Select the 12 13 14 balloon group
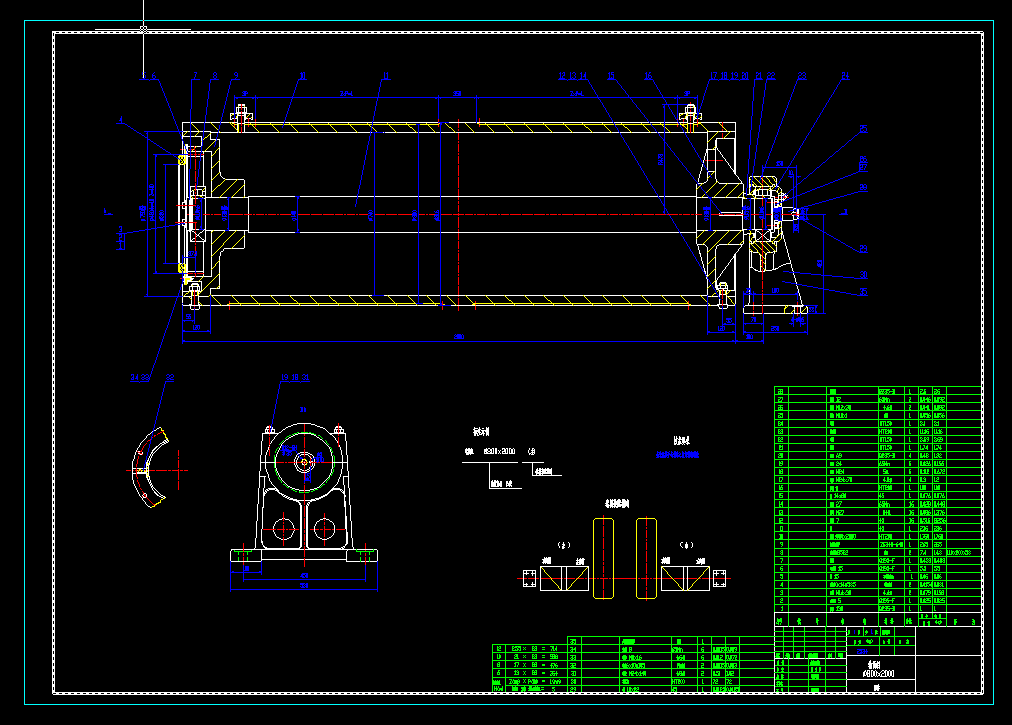 [x=572, y=76]
